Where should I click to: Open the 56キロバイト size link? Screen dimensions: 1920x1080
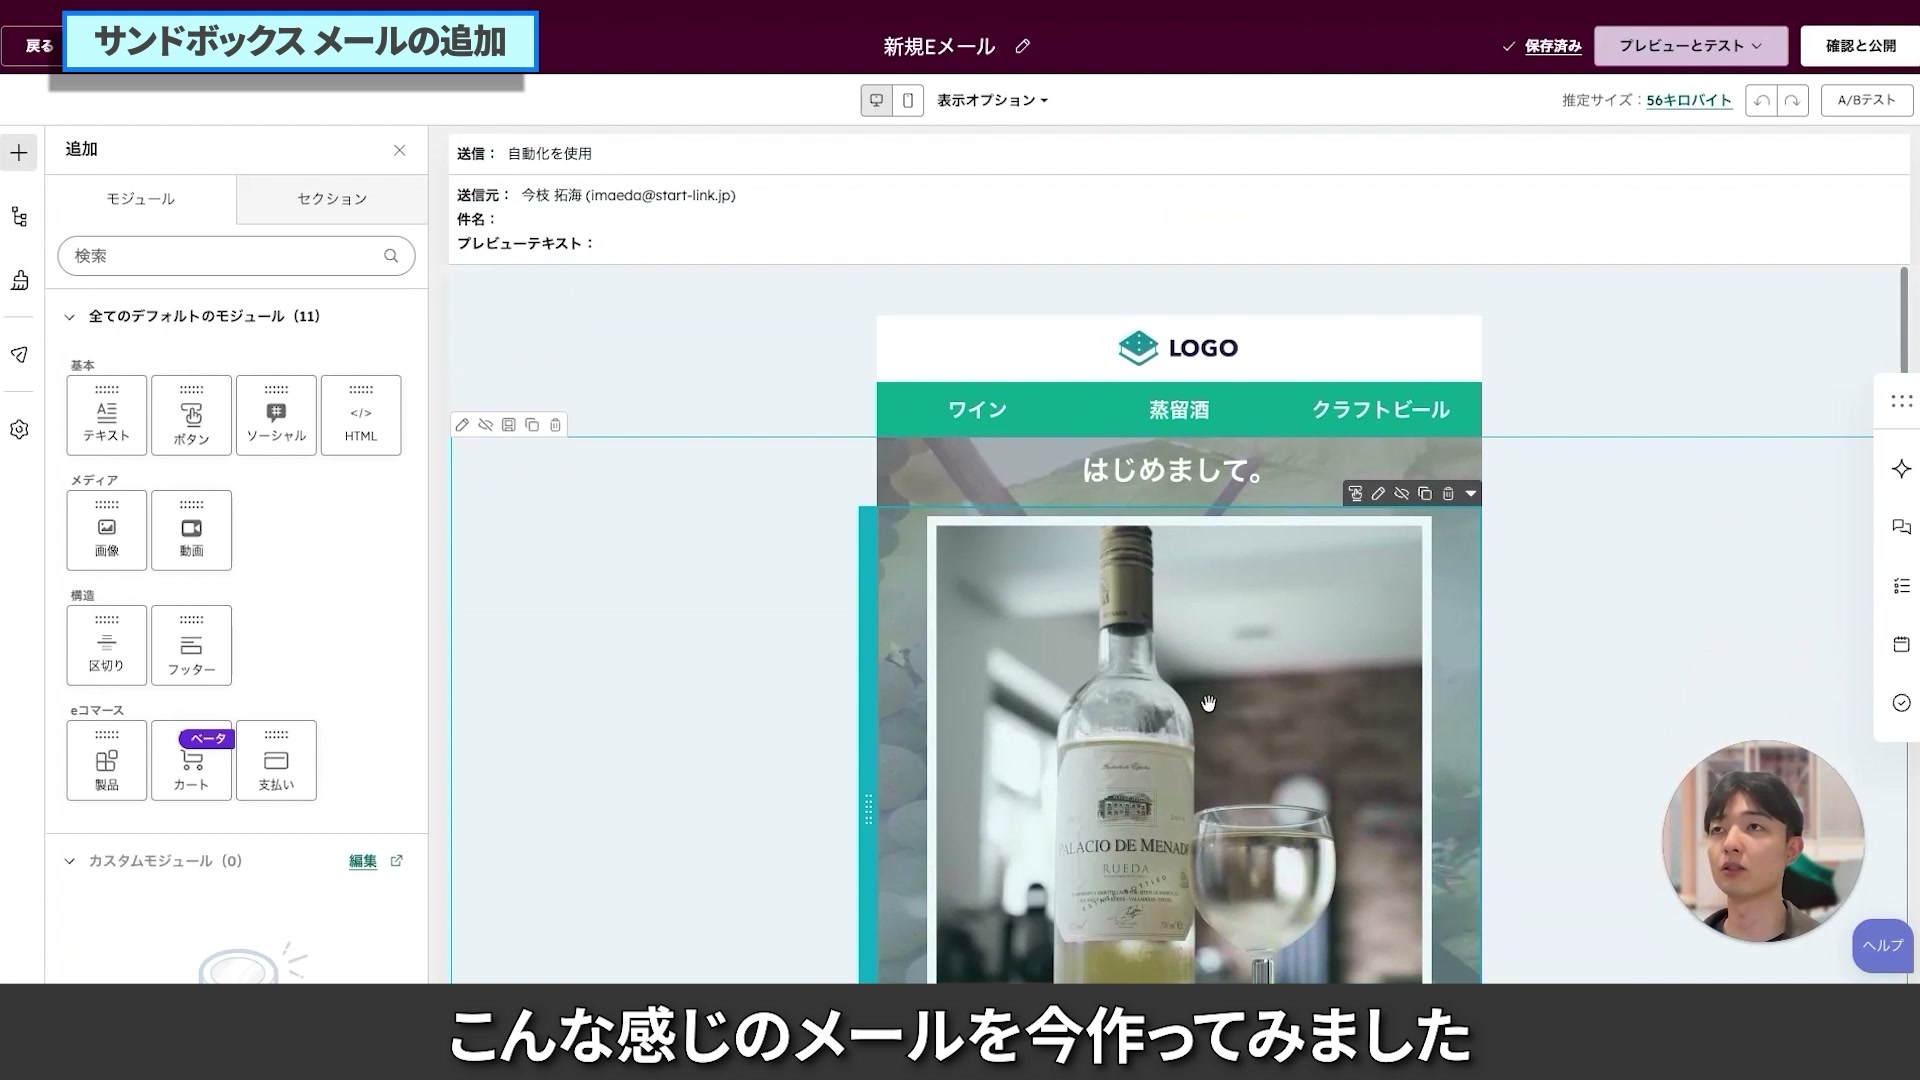(x=1688, y=100)
